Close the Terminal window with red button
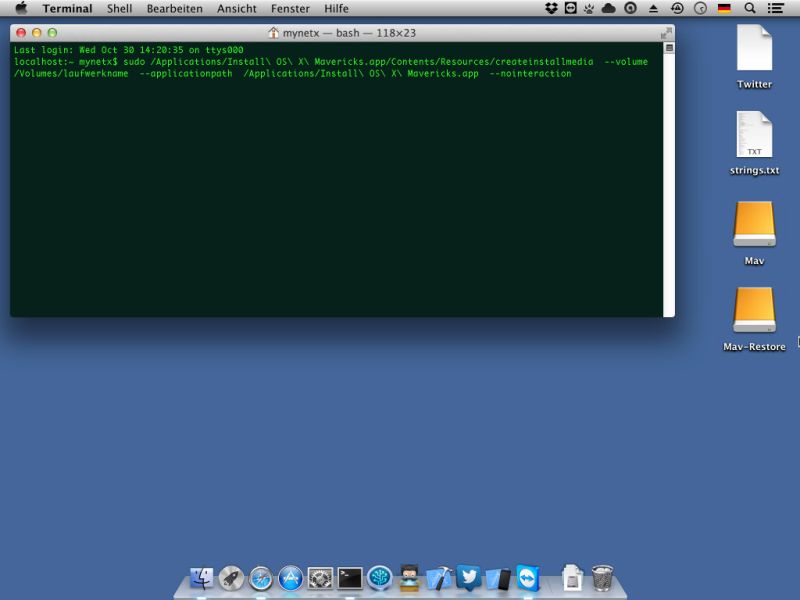Image resolution: width=800 pixels, height=600 pixels. pyautogui.click(x=21, y=33)
